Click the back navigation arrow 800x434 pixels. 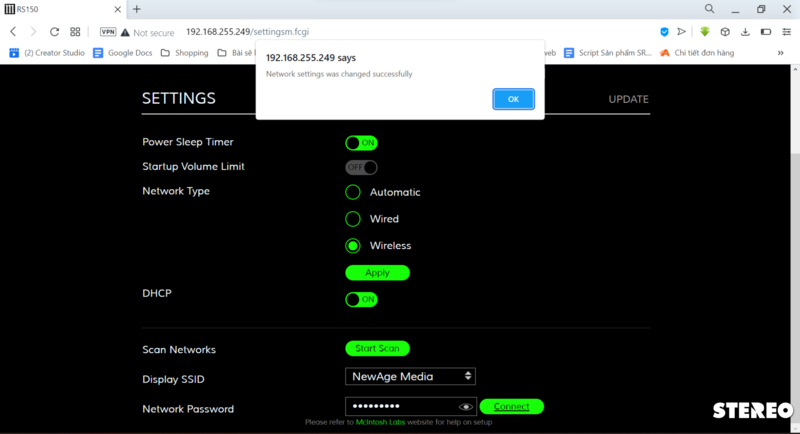pyautogui.click(x=13, y=32)
